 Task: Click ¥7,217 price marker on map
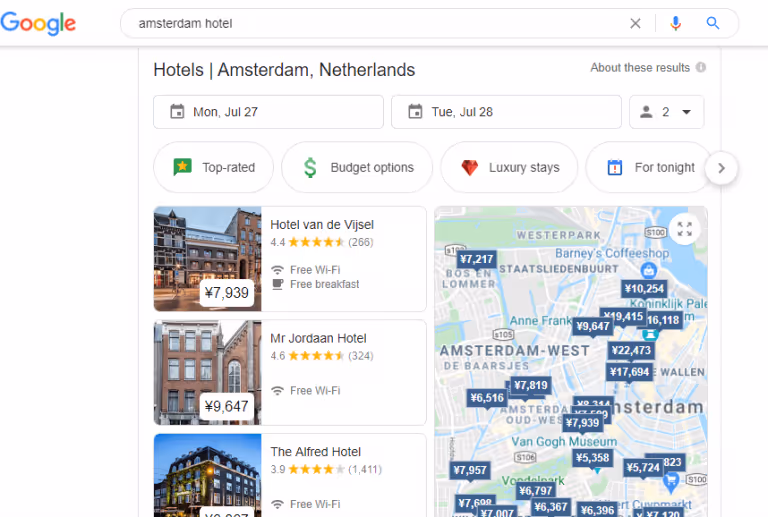(x=477, y=260)
